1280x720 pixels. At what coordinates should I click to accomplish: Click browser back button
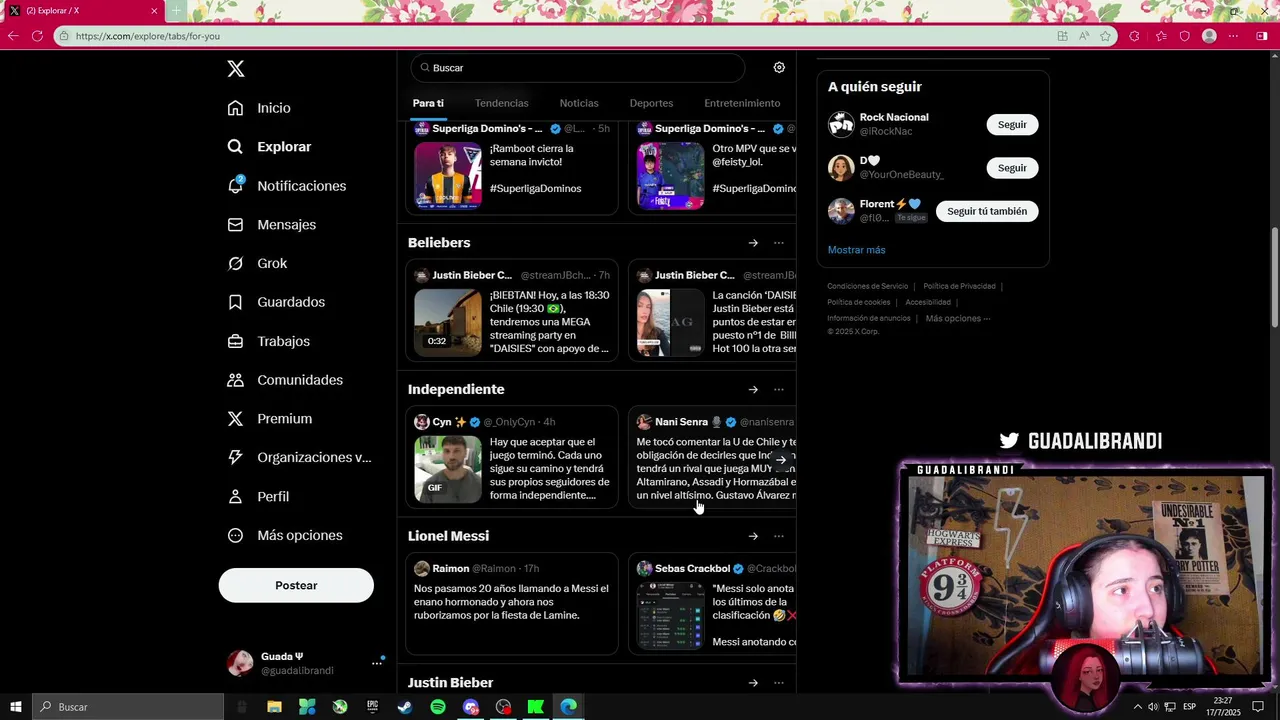tap(13, 36)
